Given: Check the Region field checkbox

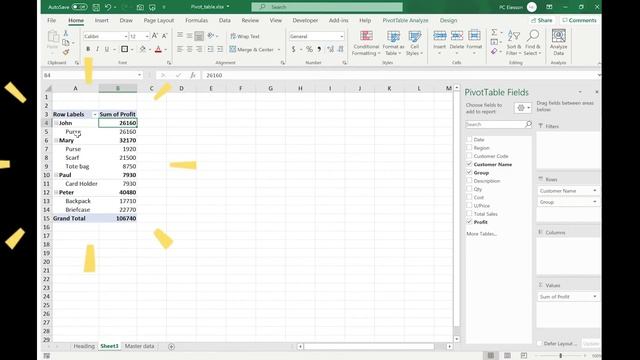Looking at the screenshot, I should (x=469, y=147).
